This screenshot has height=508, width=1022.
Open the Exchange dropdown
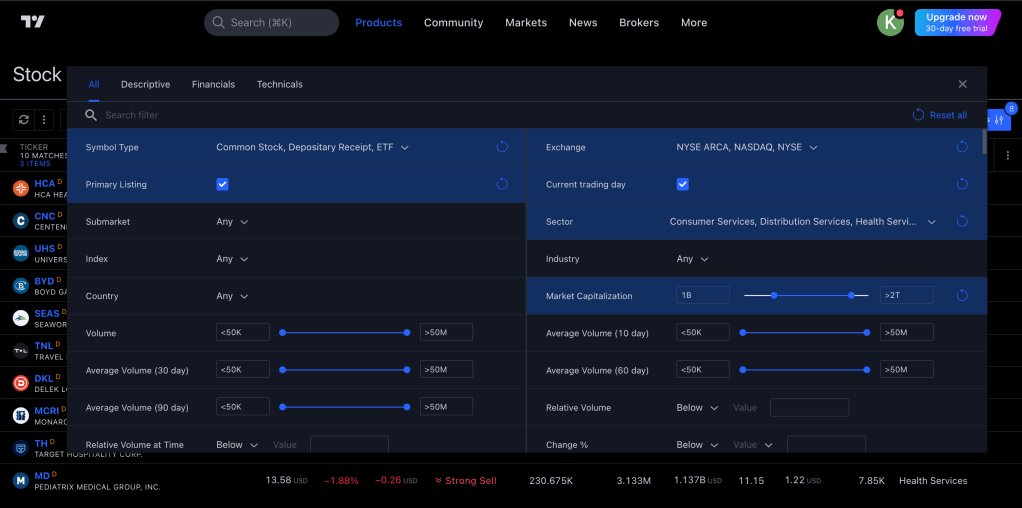pos(746,147)
